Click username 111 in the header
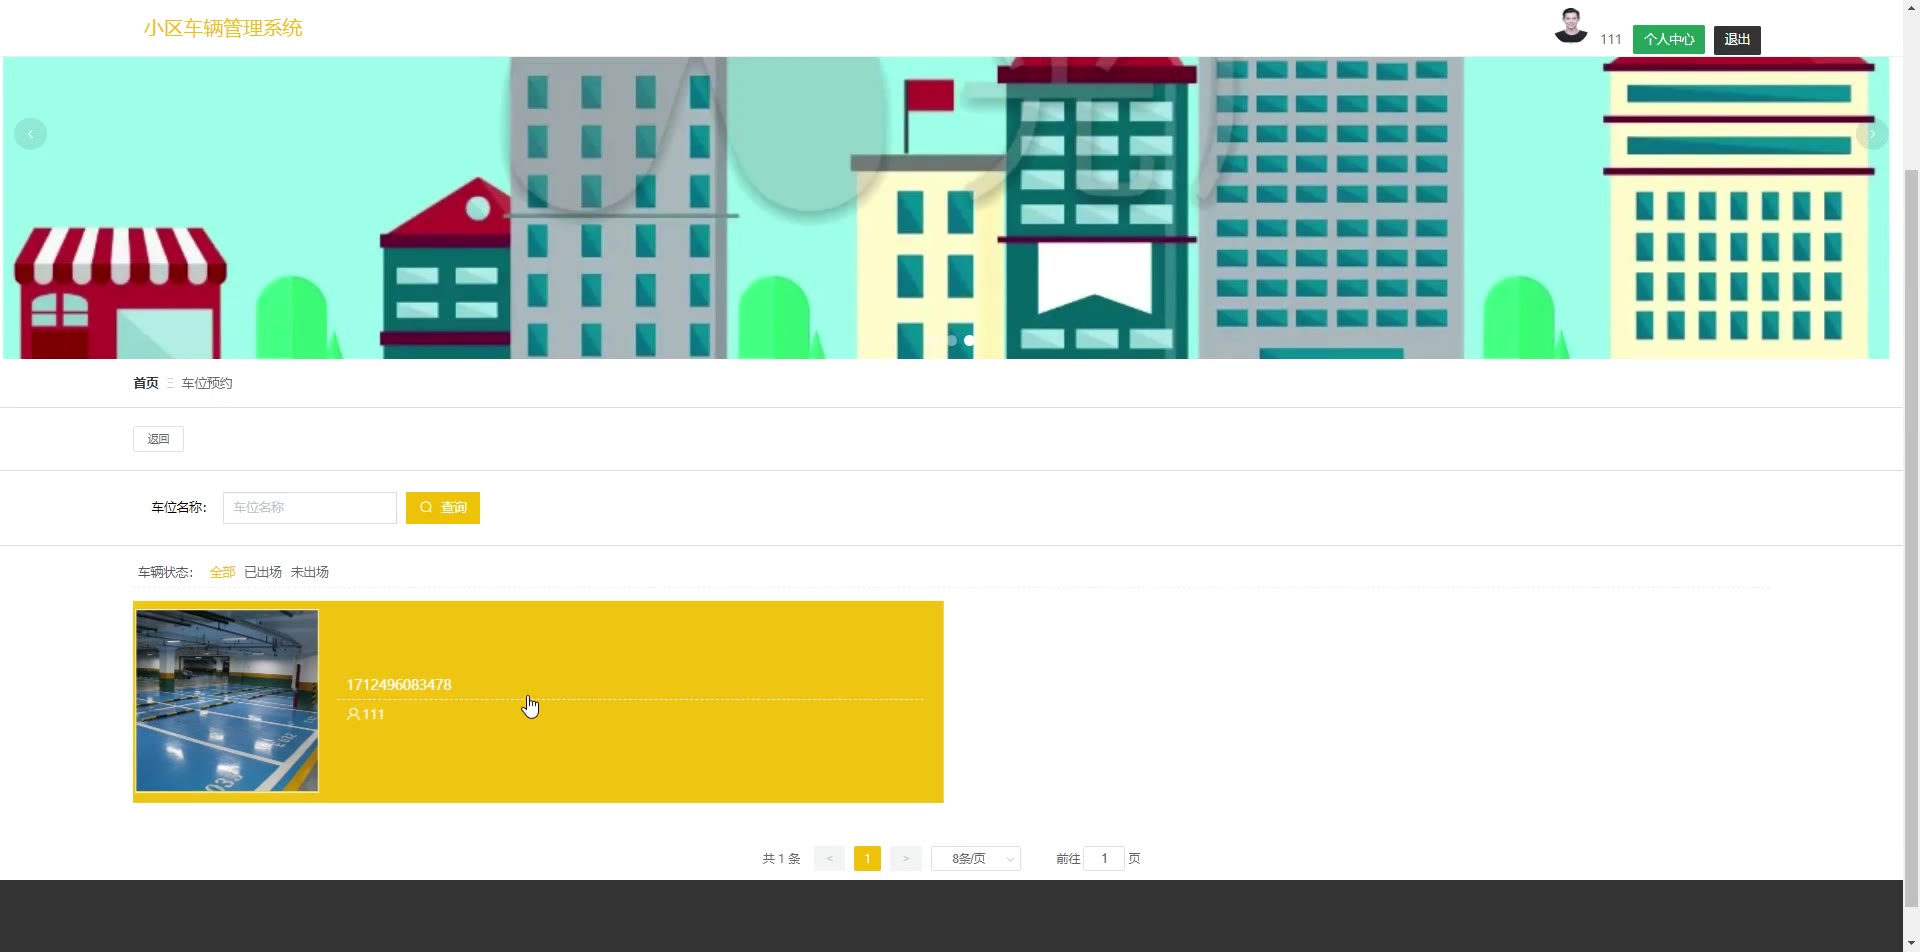The image size is (1920, 952). 1610,40
